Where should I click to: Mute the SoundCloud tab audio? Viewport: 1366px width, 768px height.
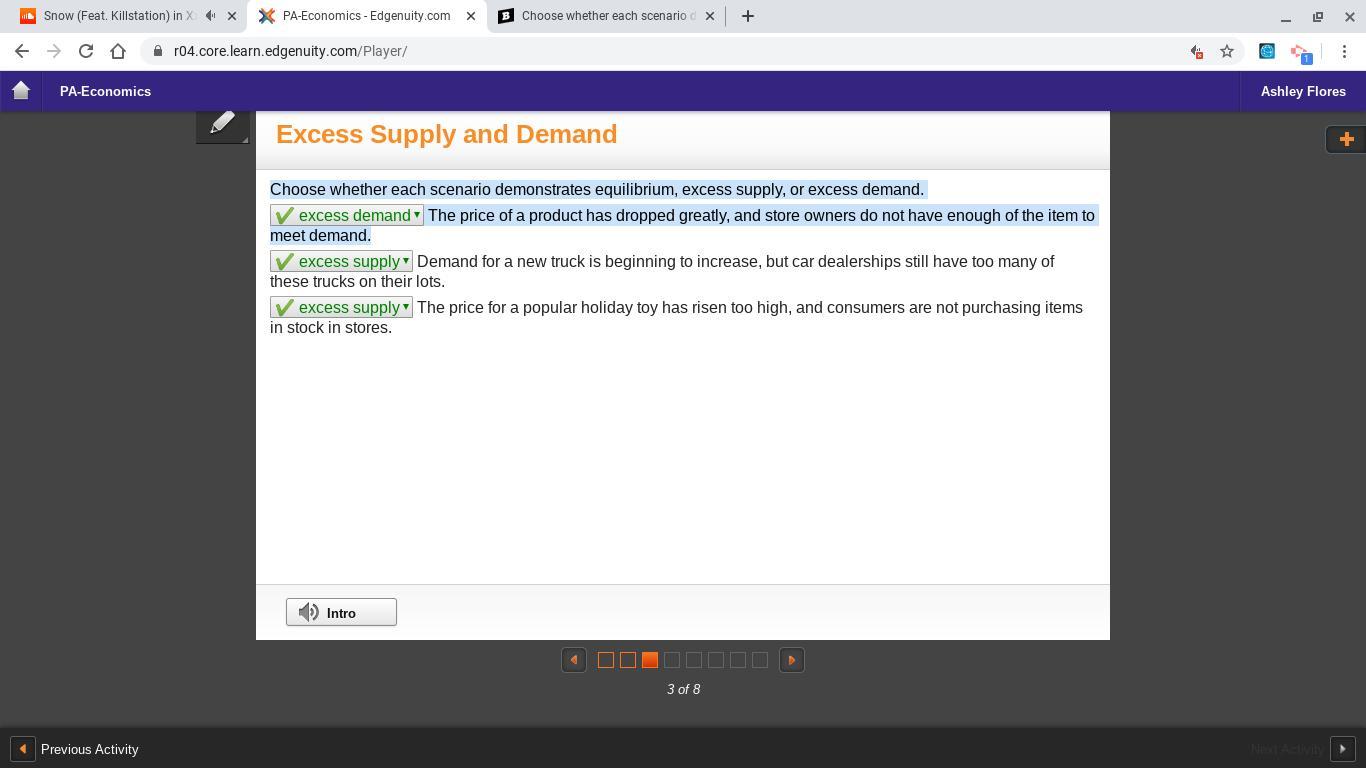click(210, 16)
